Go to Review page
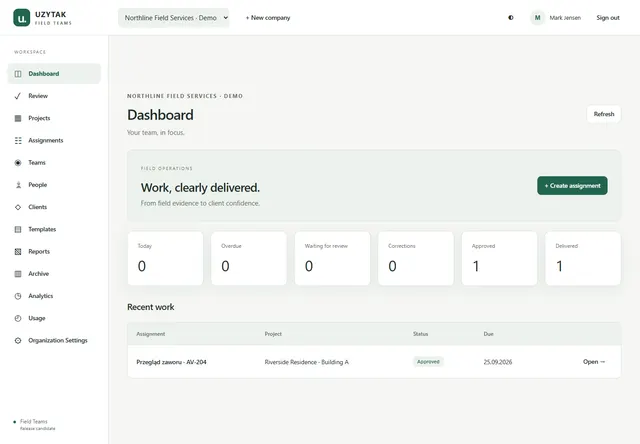The height and width of the screenshot is (444, 640). [54, 96]
